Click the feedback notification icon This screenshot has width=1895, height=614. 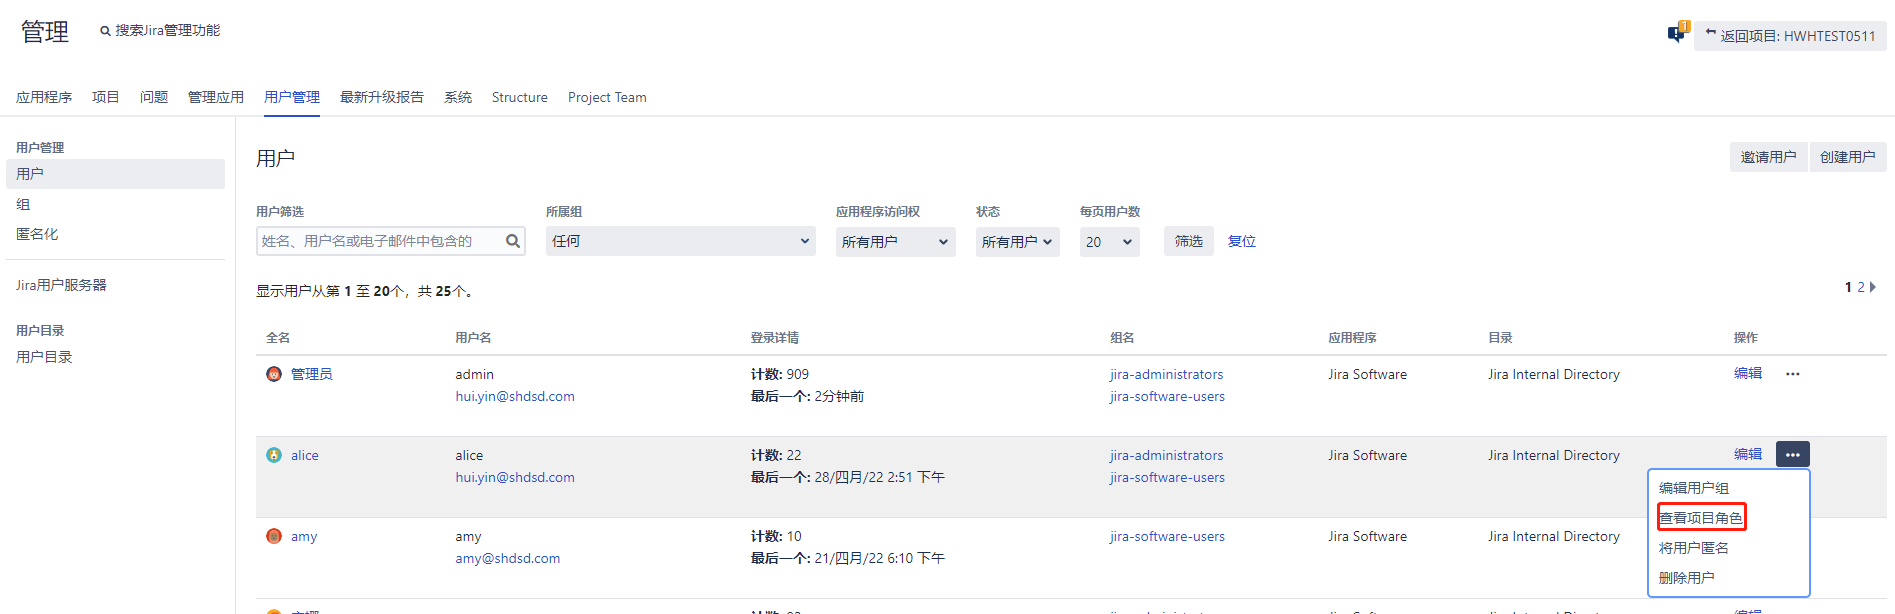tap(1677, 34)
